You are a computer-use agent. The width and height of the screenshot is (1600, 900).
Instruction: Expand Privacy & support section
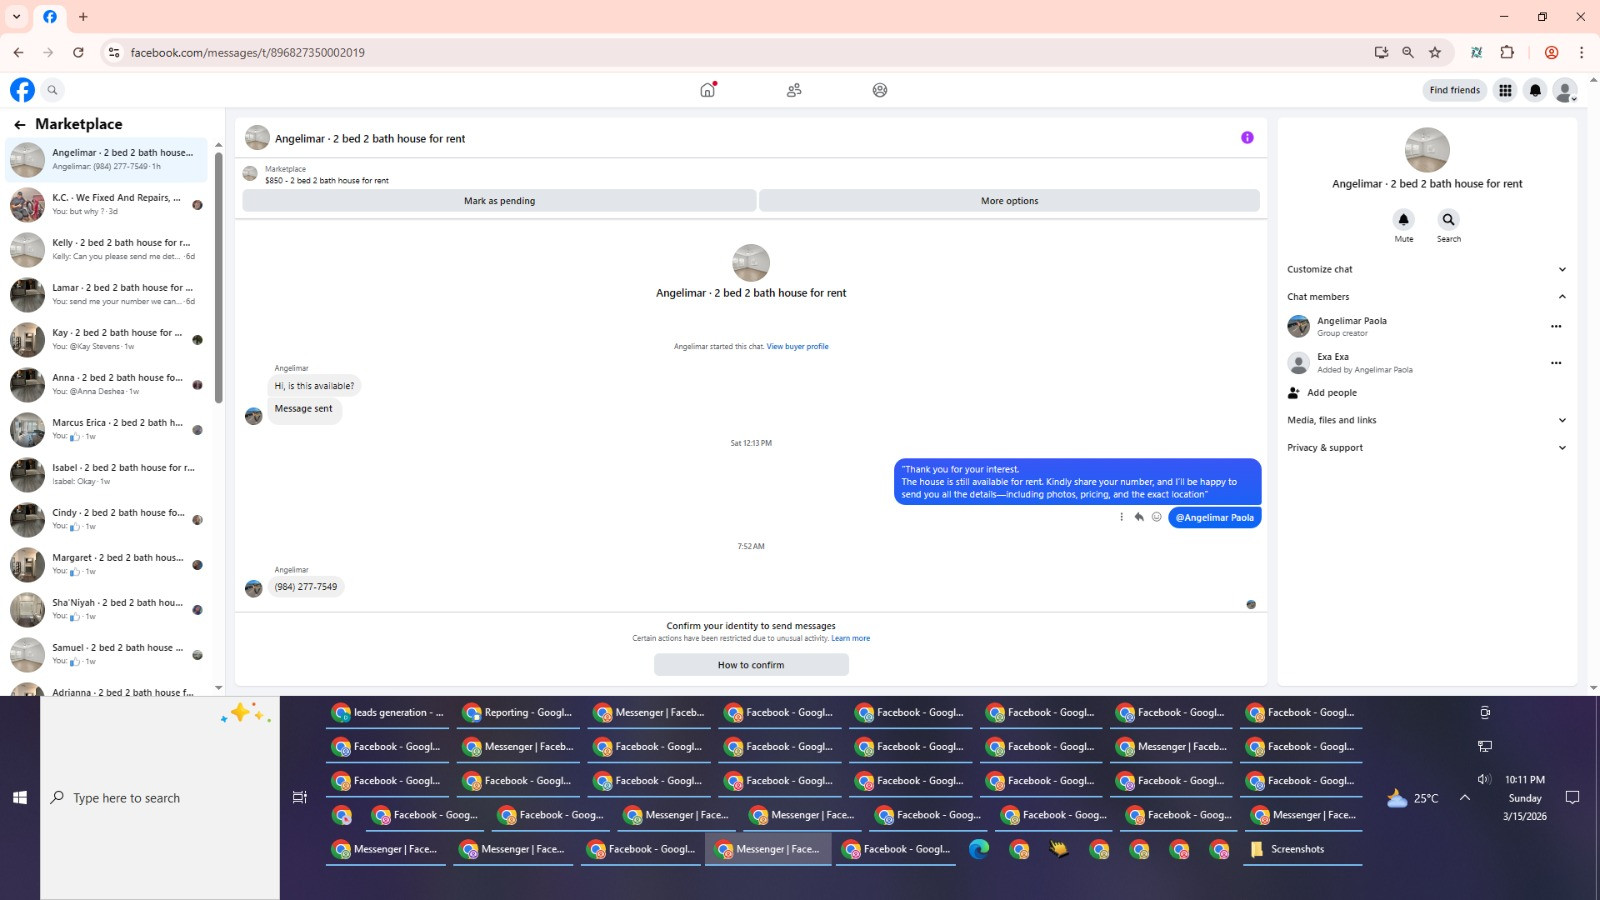pos(1427,448)
